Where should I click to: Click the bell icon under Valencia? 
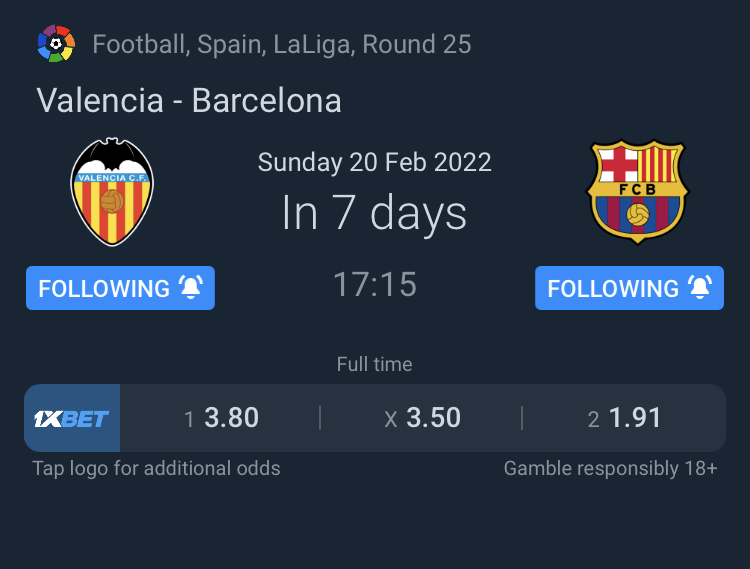click(190, 288)
